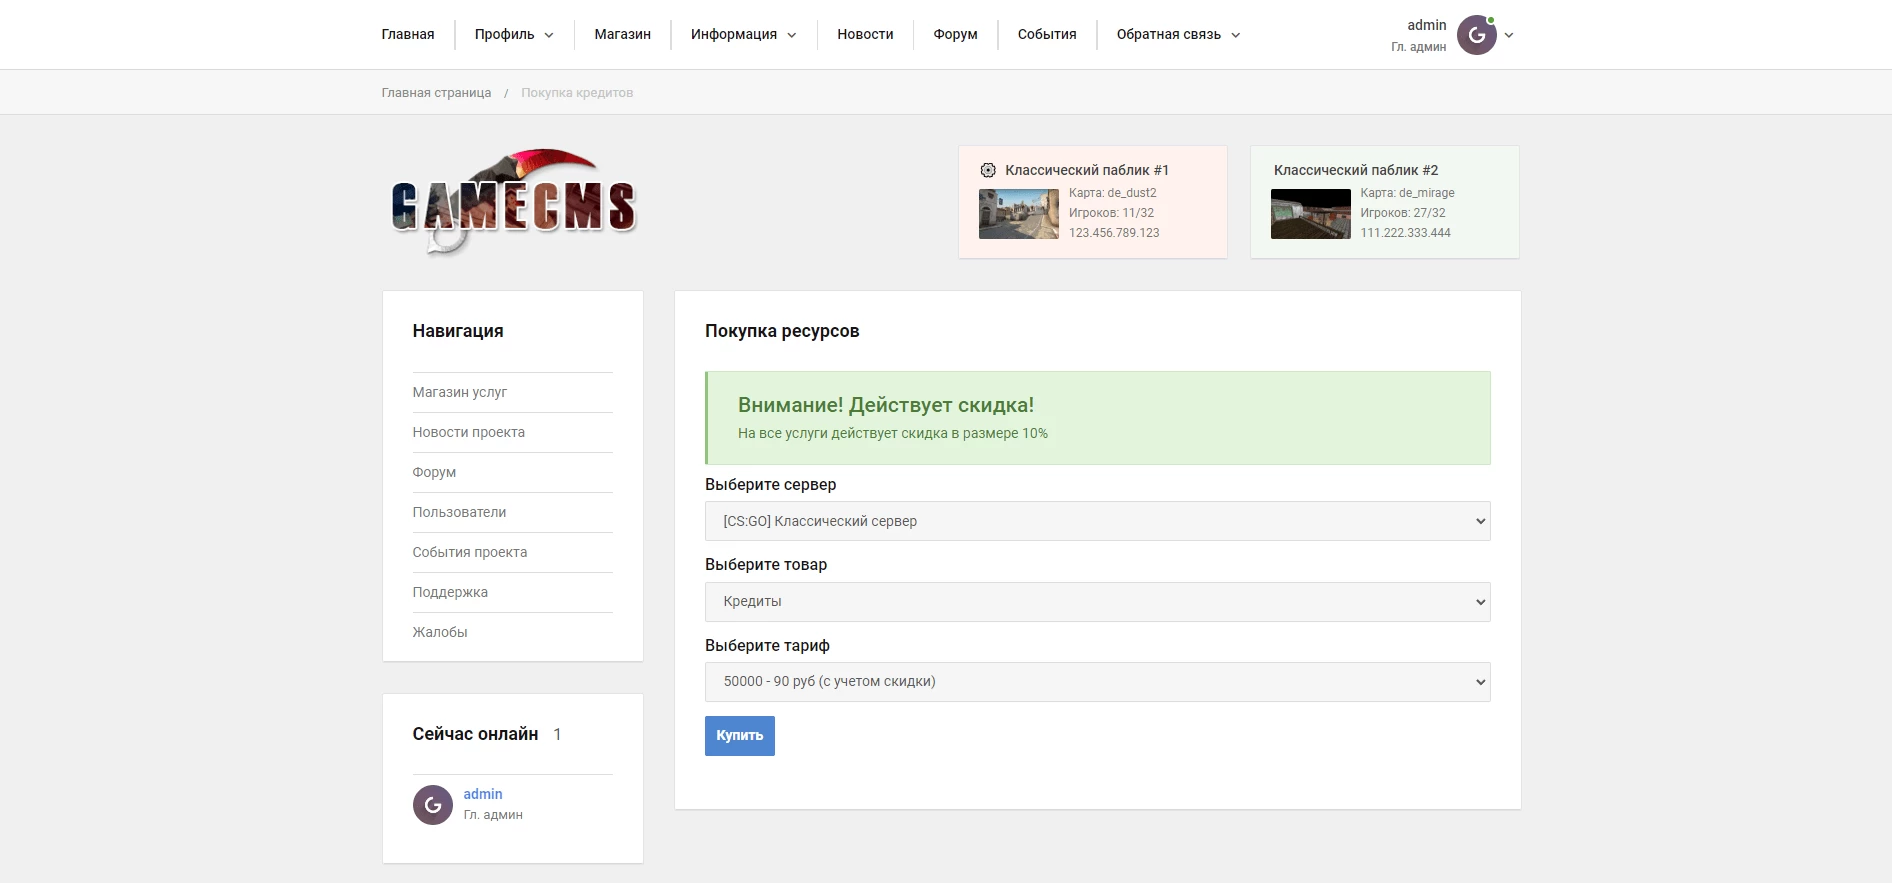Open the de_mirage map thumbnail
Screen dimensions: 1892x883
point(1310,214)
